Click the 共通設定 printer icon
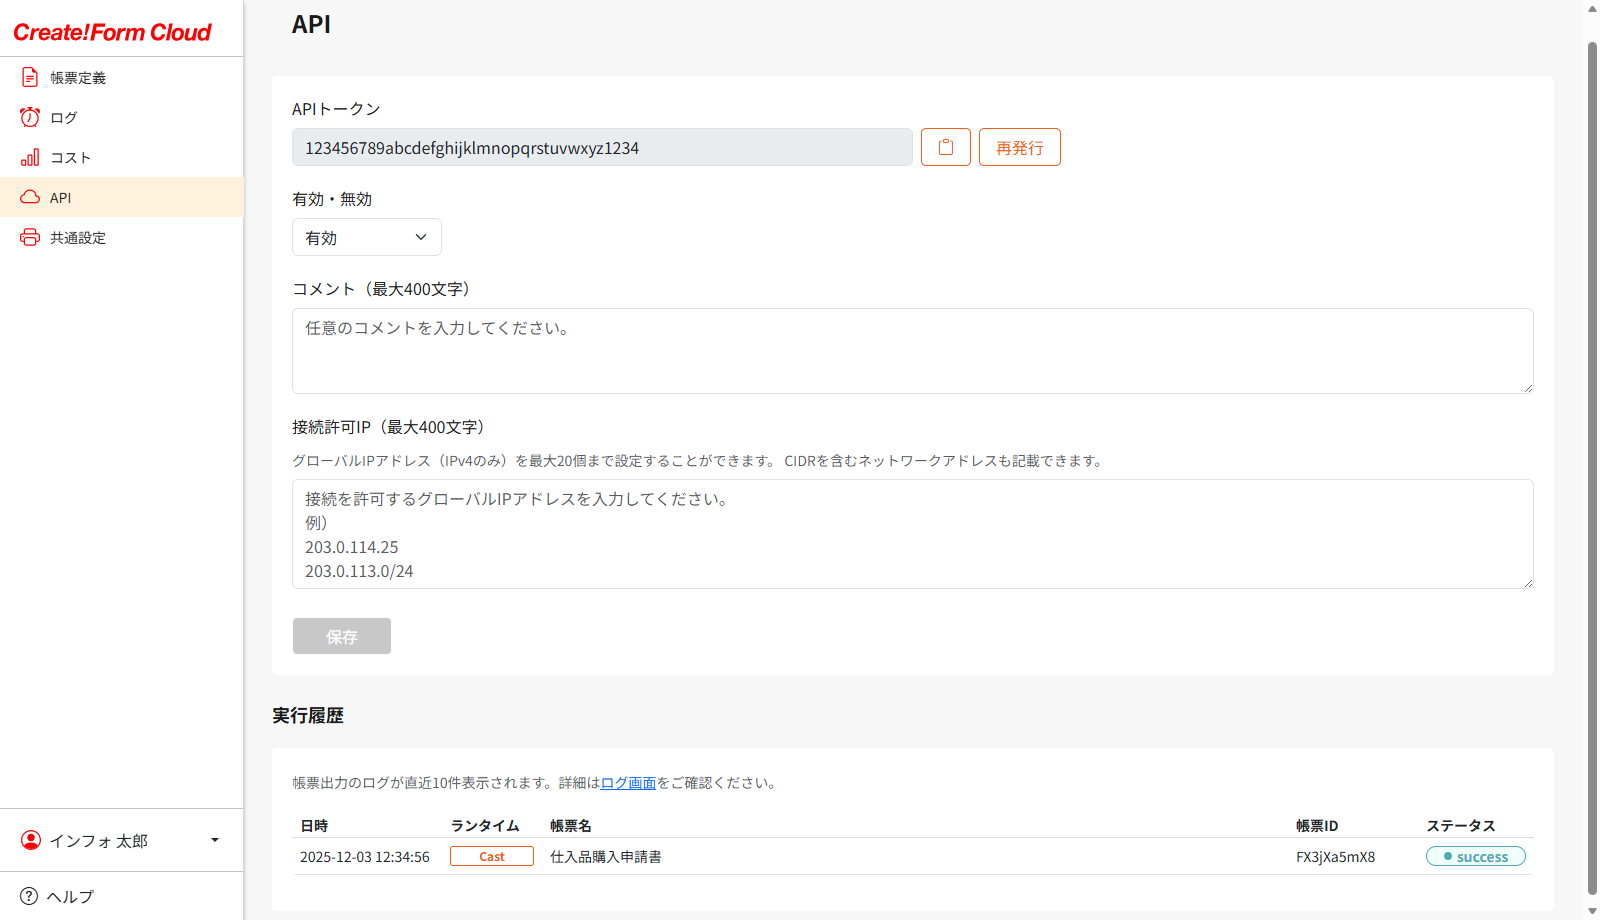This screenshot has height=920, width=1600. [x=30, y=237]
